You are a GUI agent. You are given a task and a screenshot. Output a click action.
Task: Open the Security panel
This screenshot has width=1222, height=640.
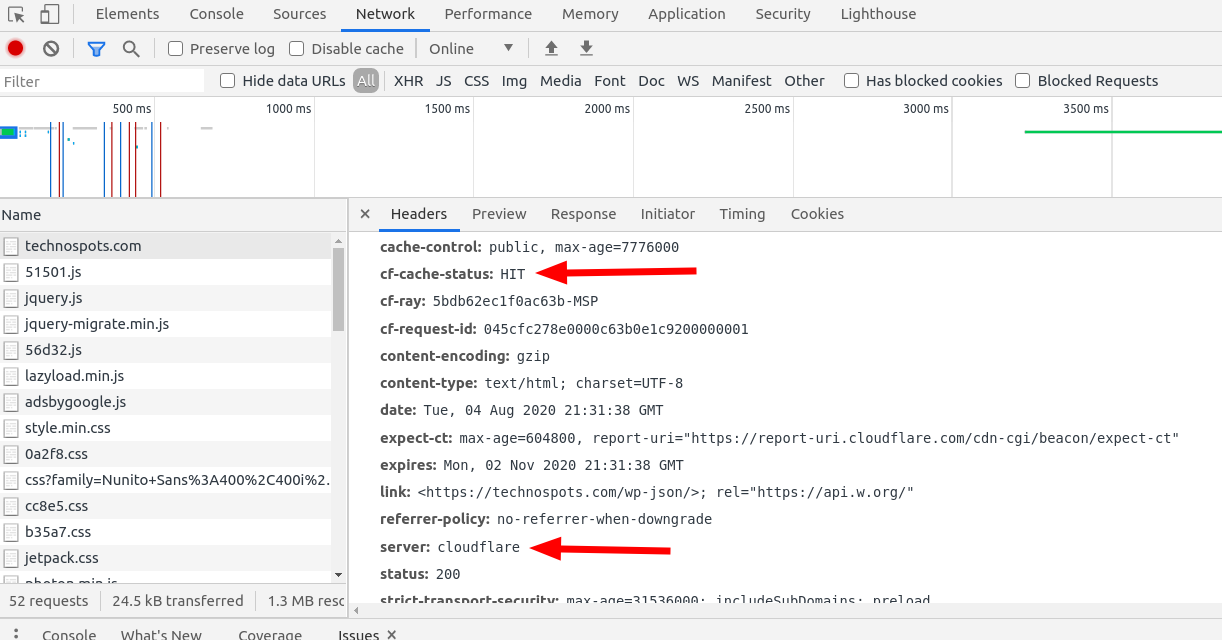[783, 14]
